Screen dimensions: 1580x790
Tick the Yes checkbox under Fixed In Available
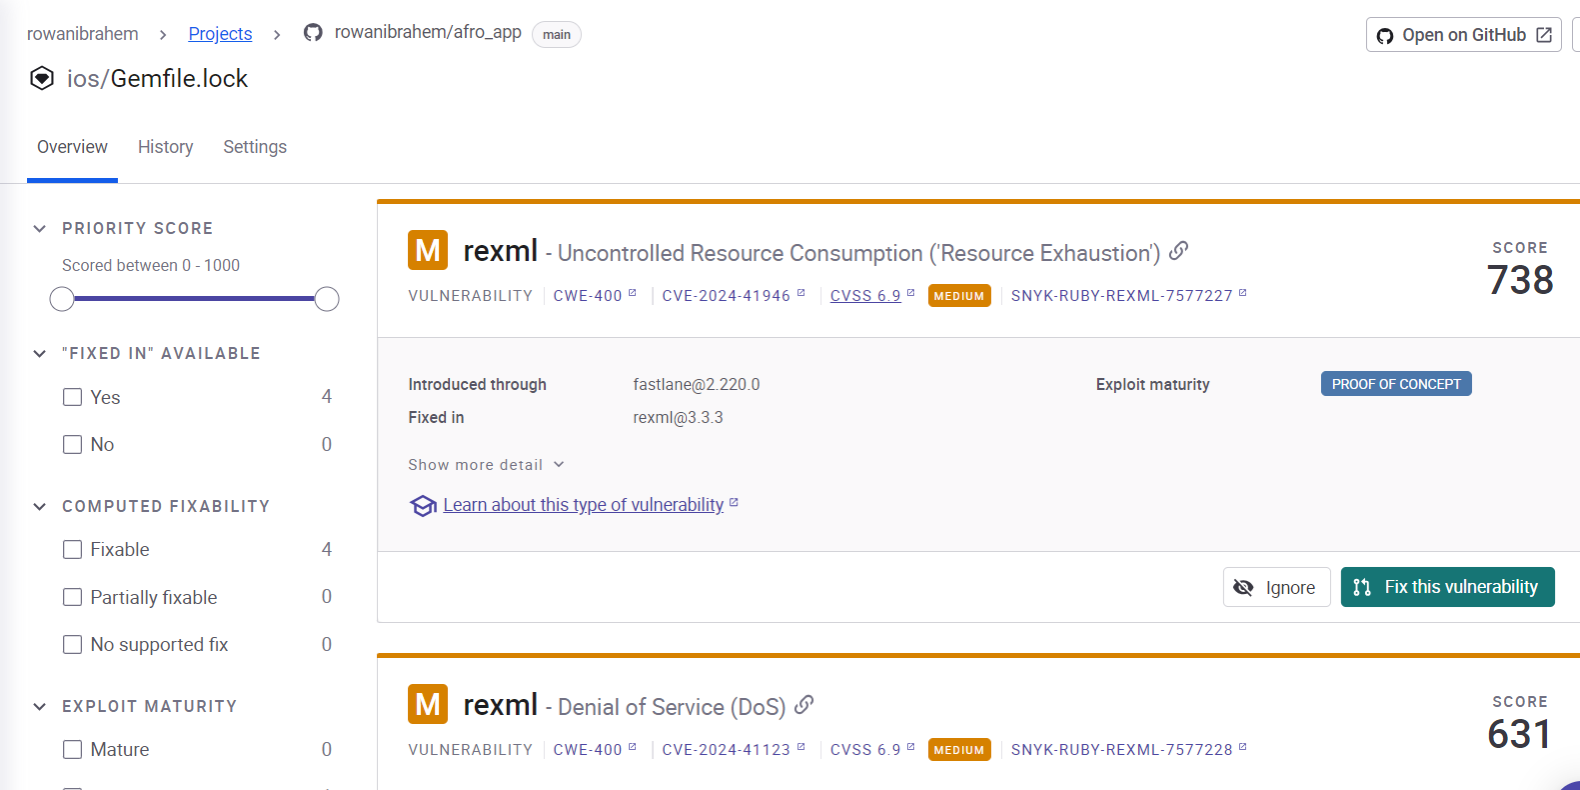click(72, 397)
